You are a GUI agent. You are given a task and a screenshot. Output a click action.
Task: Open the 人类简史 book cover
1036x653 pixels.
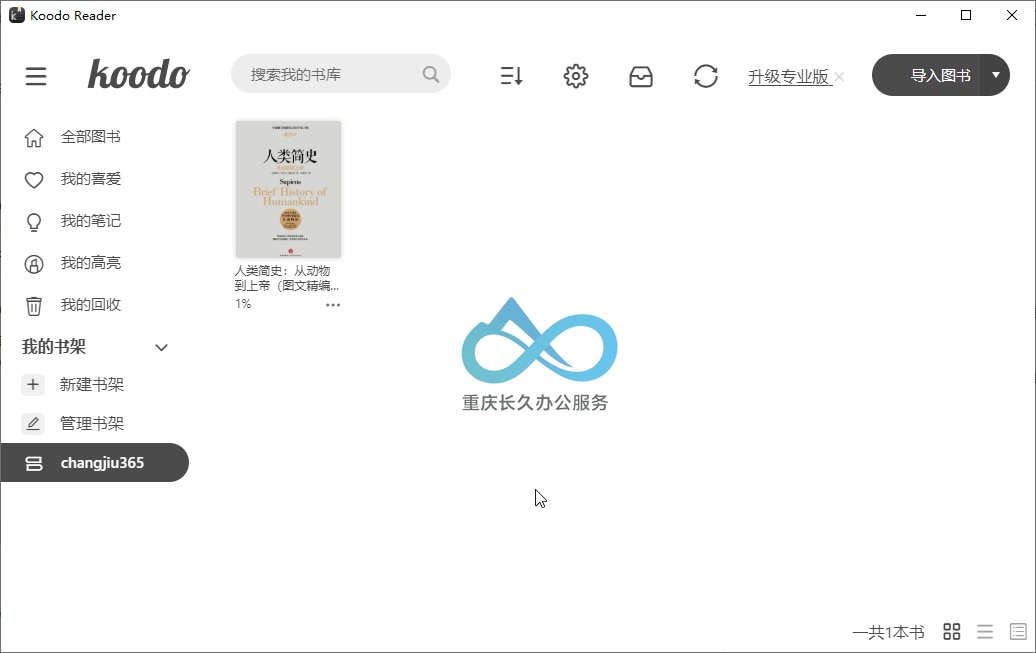coord(288,189)
